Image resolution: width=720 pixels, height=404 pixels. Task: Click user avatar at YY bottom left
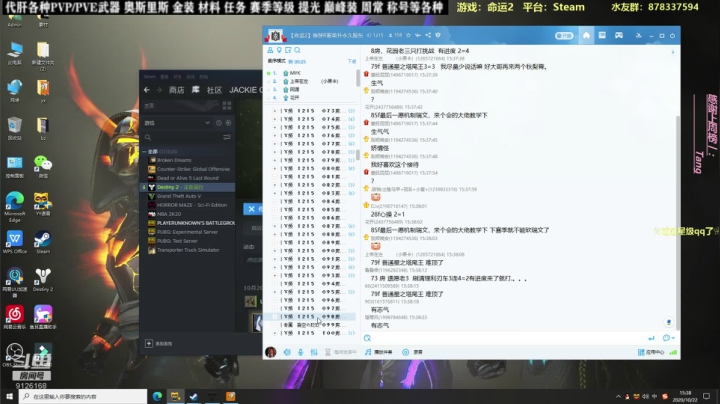coord(271,352)
